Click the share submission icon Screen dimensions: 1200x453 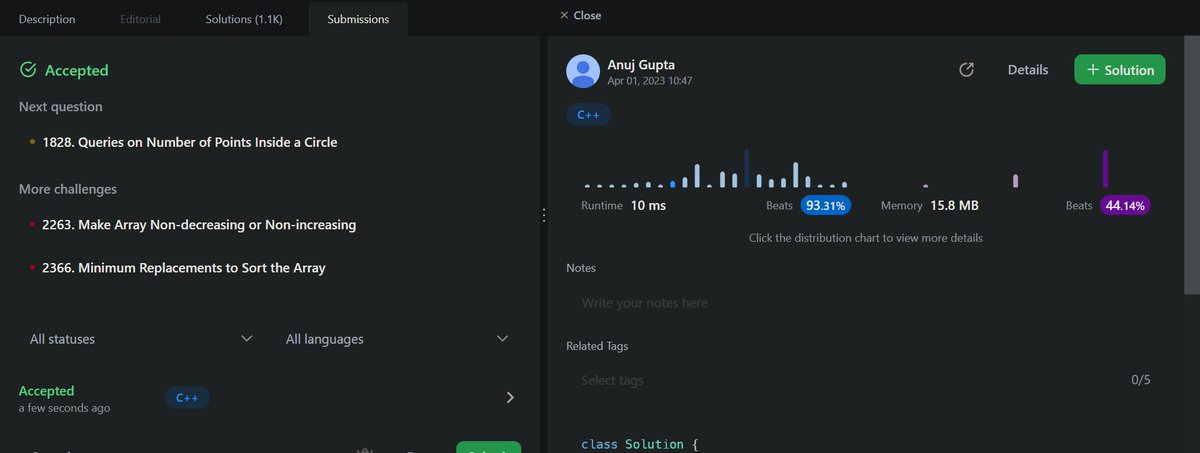[966, 70]
